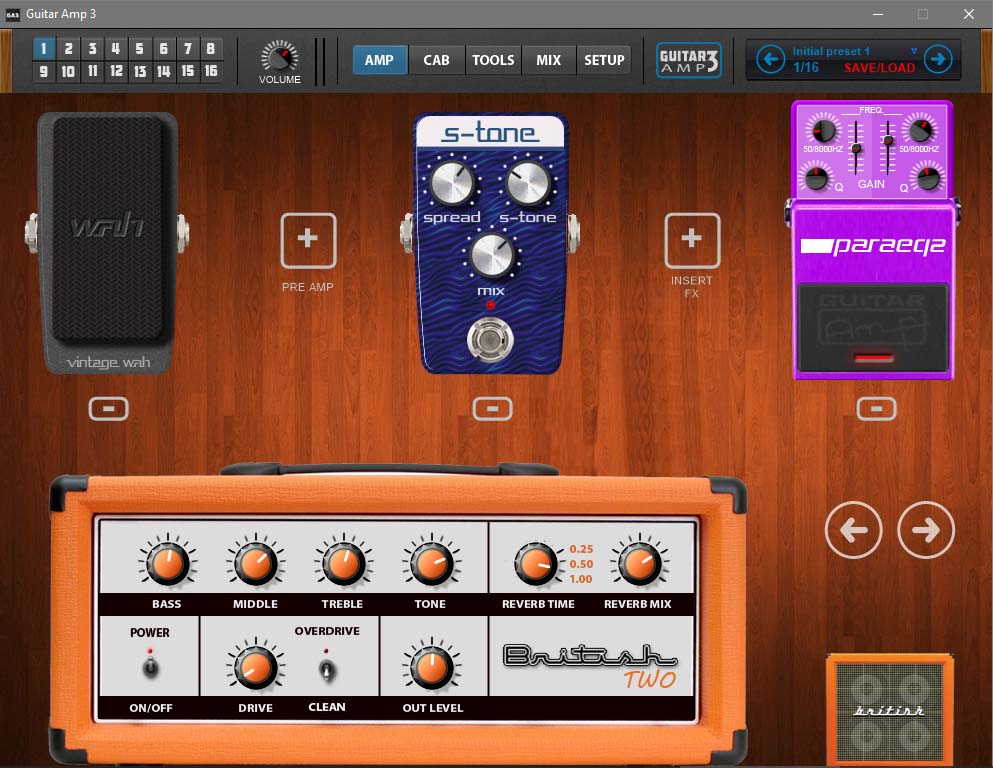Click the REVERB TIME knob

[x=536, y=563]
